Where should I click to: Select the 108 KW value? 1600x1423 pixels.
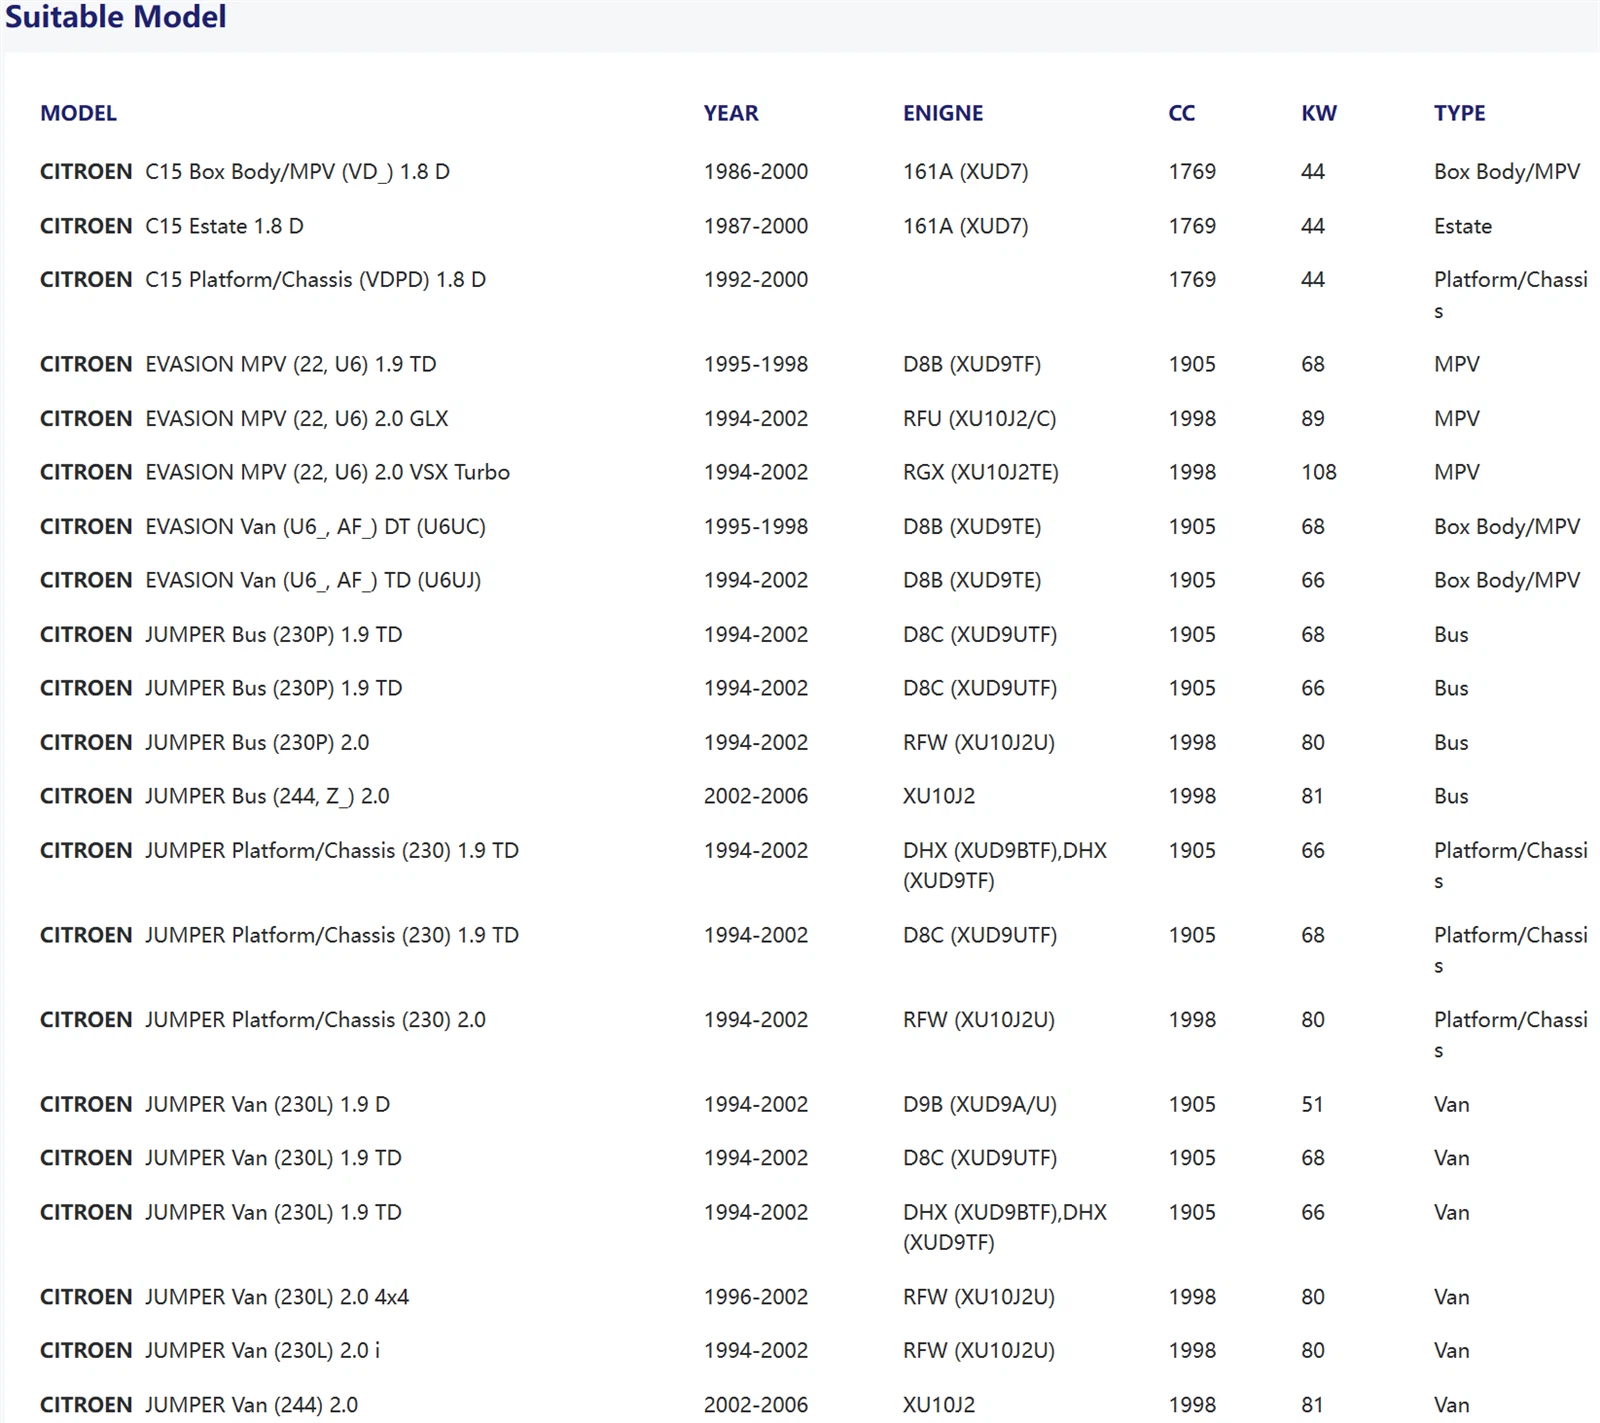pyautogui.click(x=1318, y=472)
